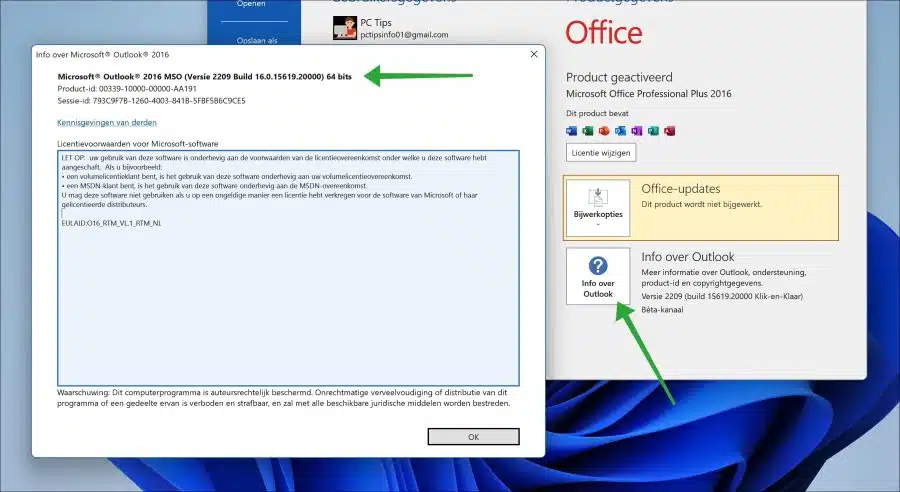Click the Outlook icon in the product list
The image size is (900, 492).
point(620,131)
